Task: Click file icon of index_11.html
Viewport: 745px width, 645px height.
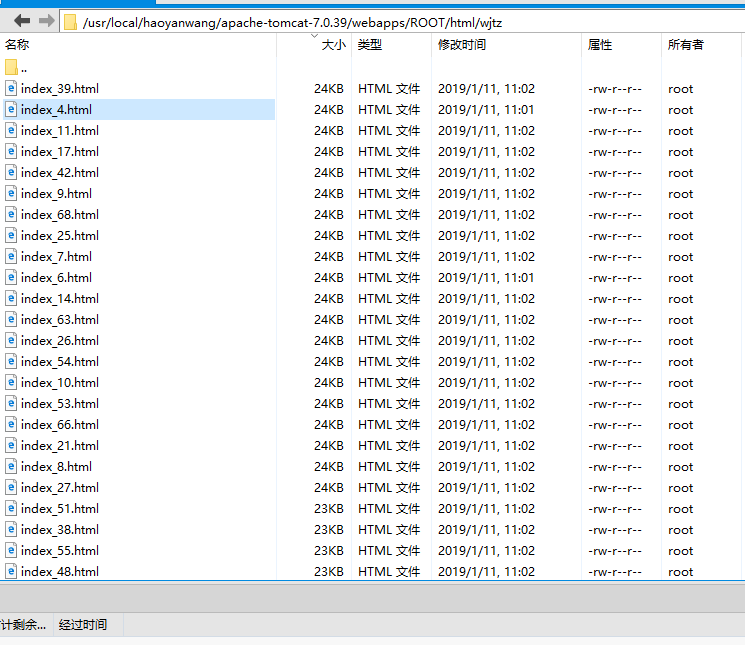Action: click(11, 130)
